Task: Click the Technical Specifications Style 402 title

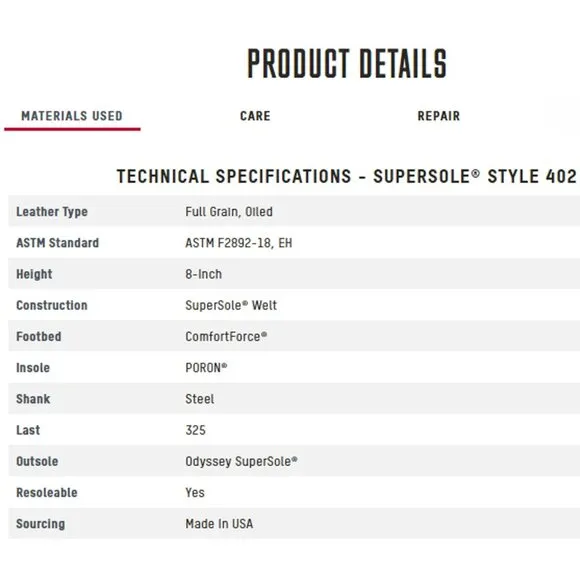Action: tap(347, 176)
